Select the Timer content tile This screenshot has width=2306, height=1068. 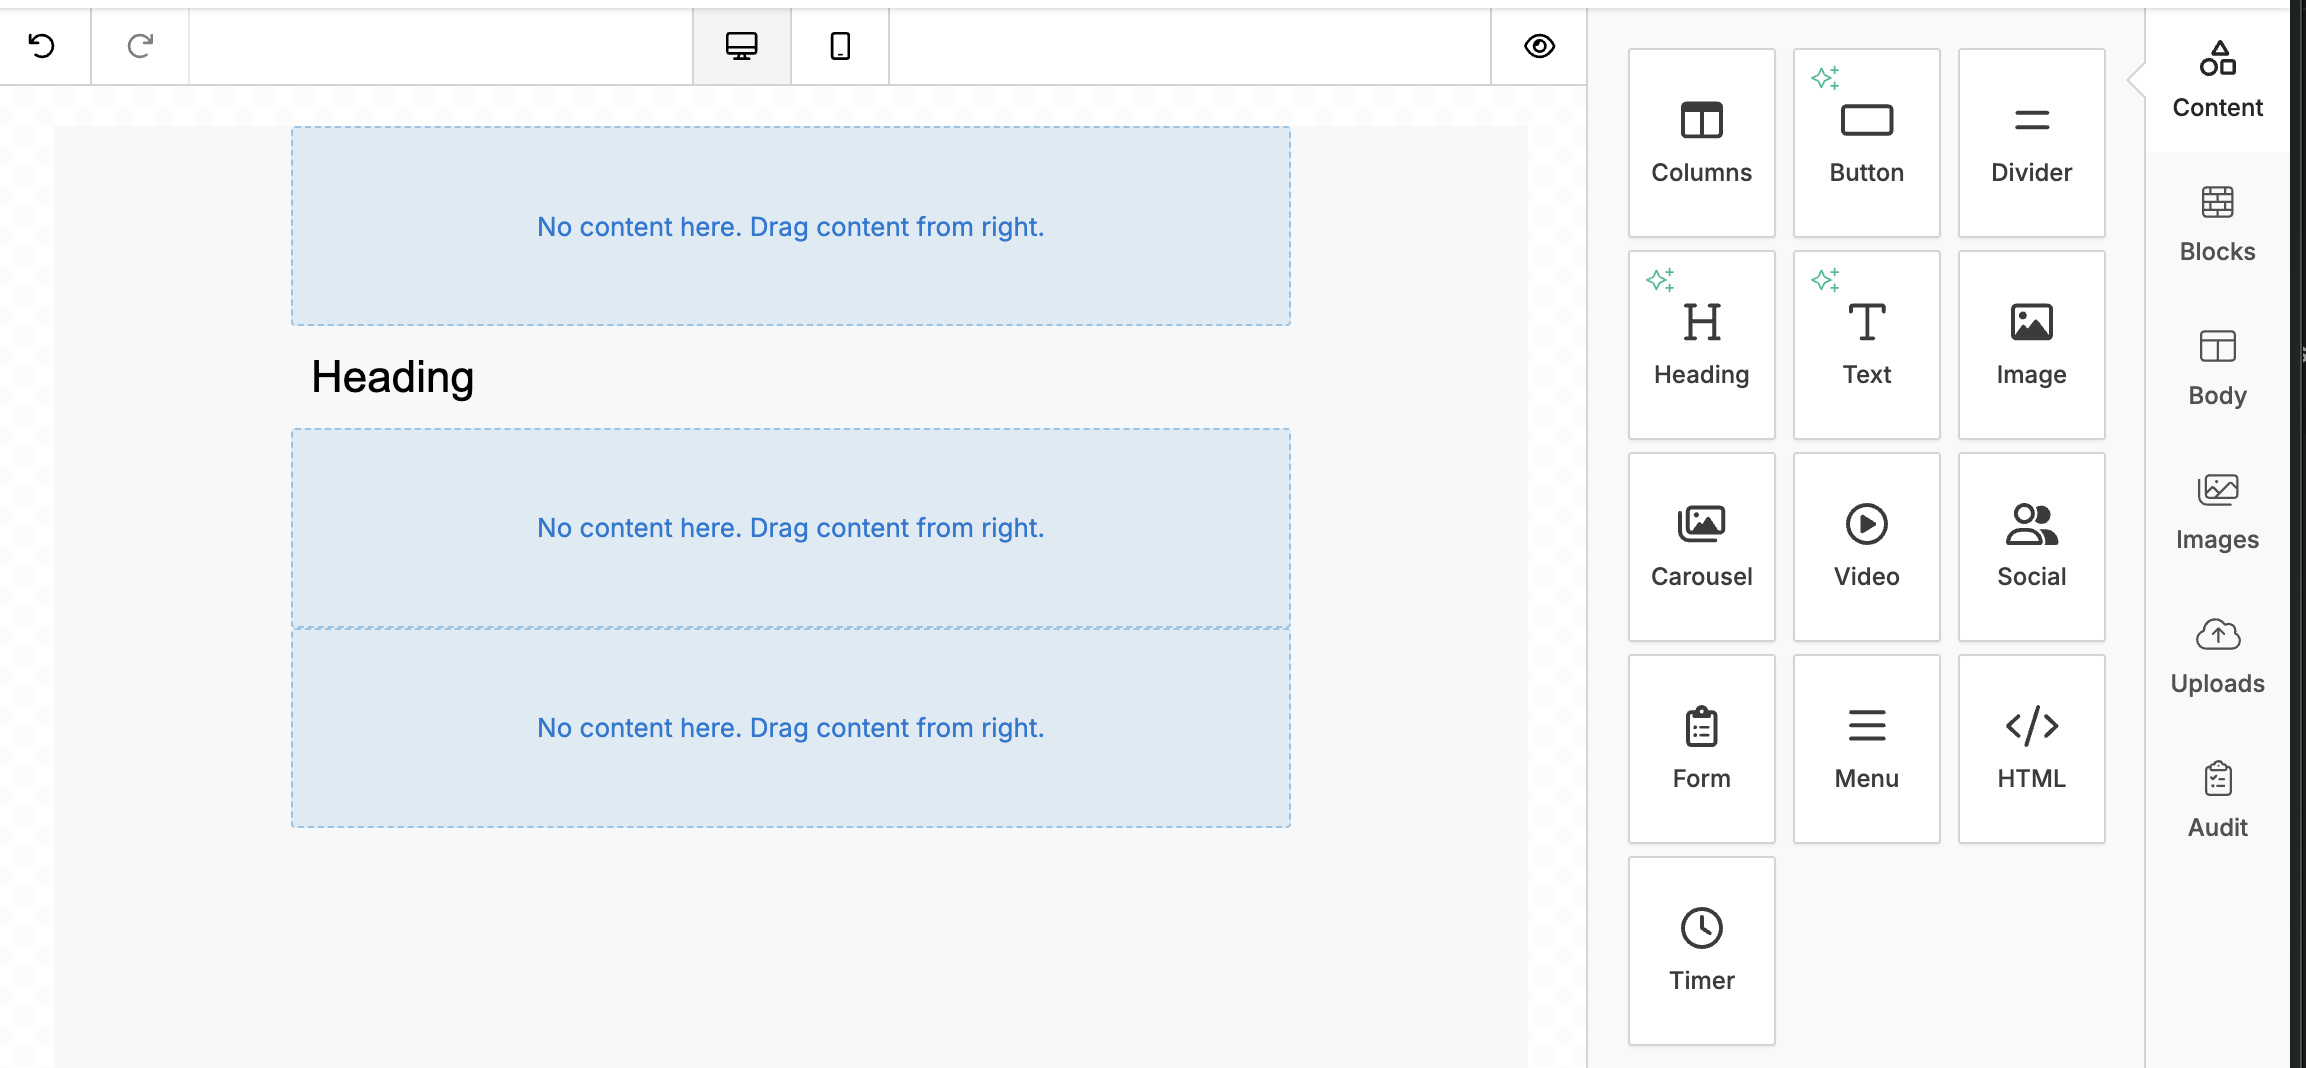1701,951
